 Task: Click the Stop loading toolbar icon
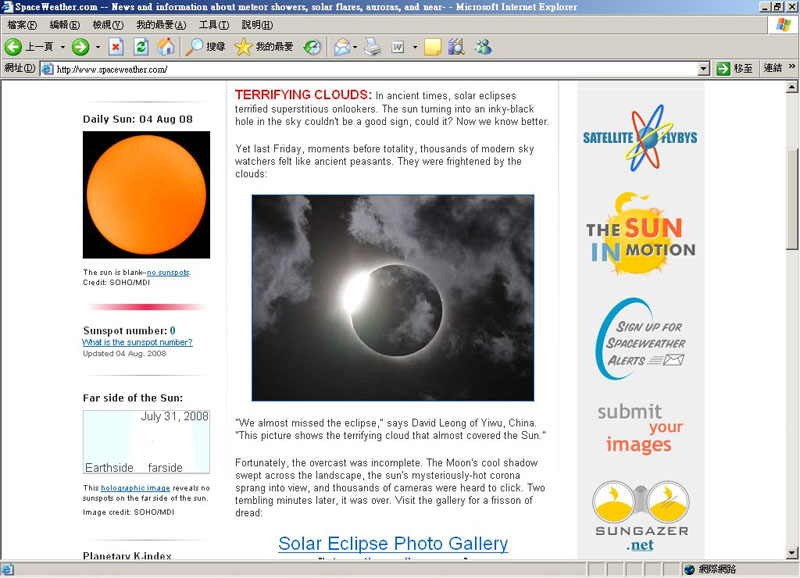(116, 47)
